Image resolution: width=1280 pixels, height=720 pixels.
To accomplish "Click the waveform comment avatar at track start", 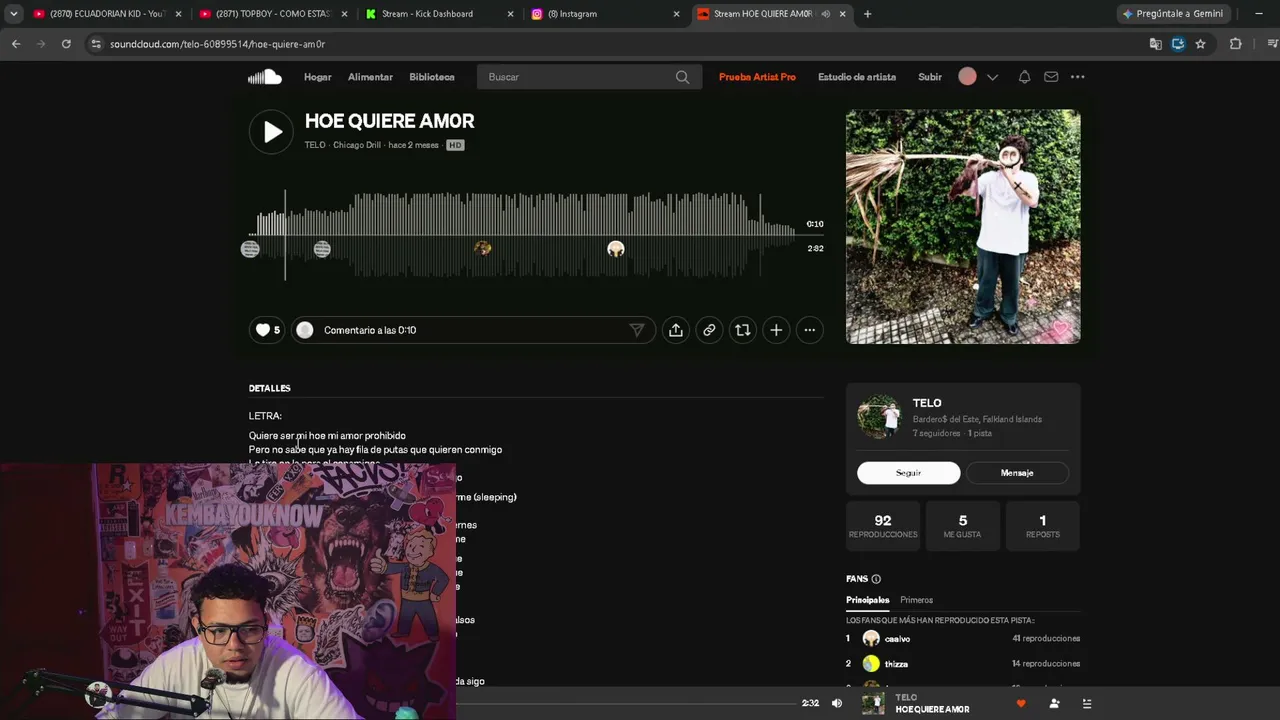I will [x=250, y=249].
